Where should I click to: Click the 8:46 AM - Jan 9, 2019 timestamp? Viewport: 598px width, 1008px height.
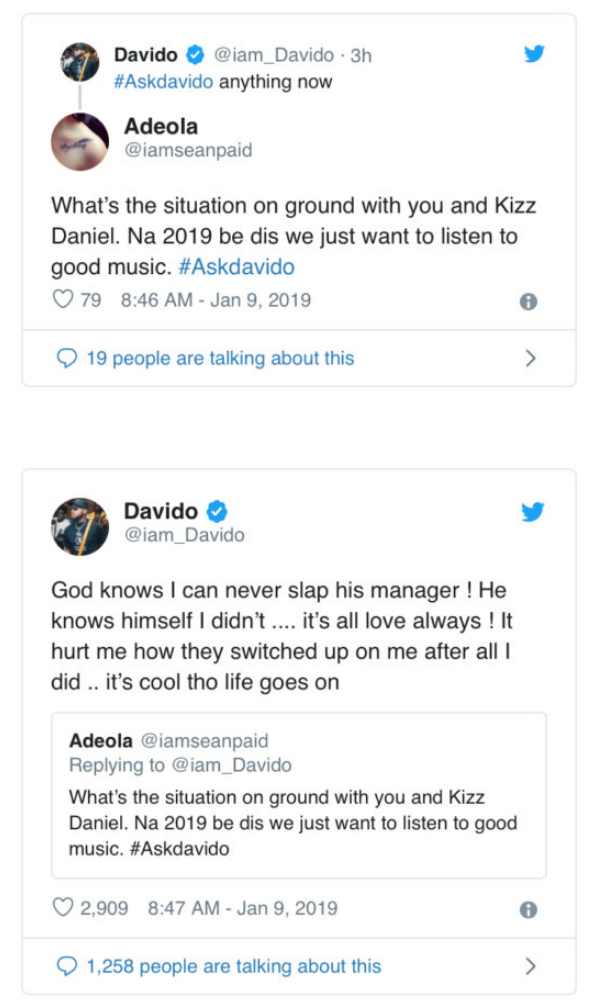215,300
